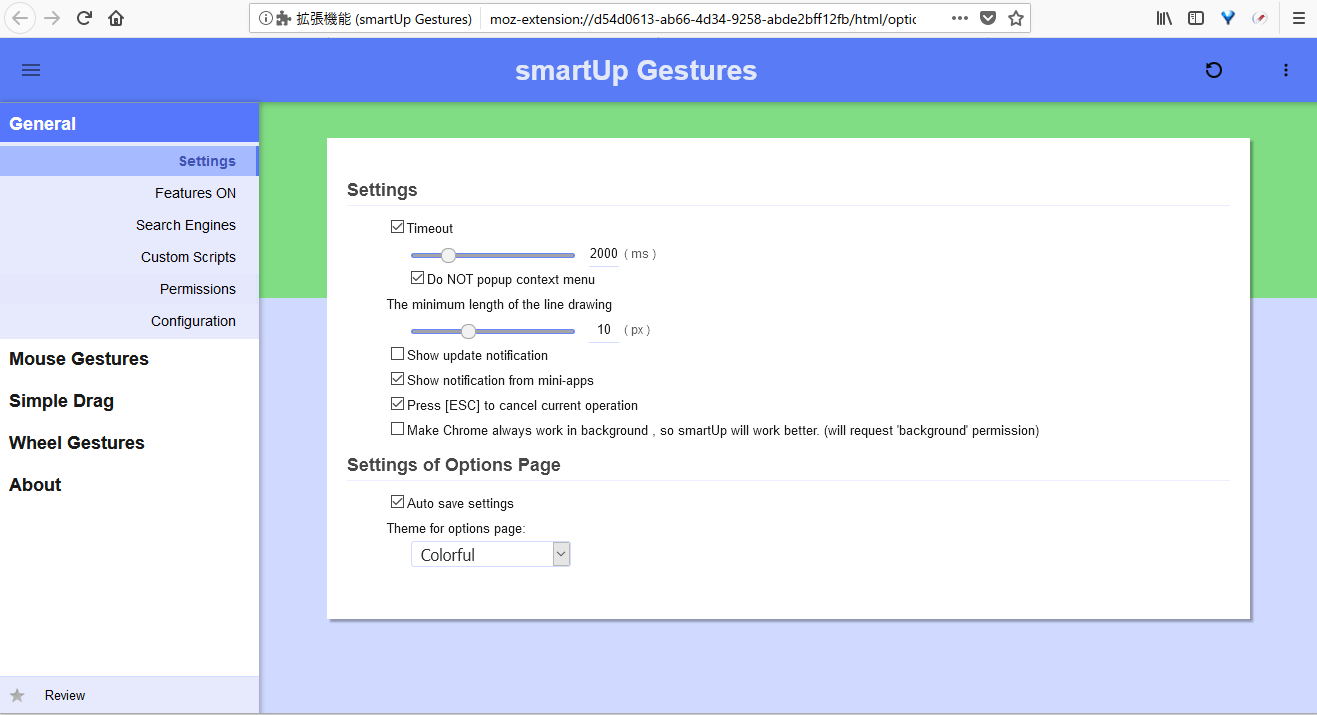
Task: Uncheck Press [ESC] to cancel current operation
Action: pos(397,404)
